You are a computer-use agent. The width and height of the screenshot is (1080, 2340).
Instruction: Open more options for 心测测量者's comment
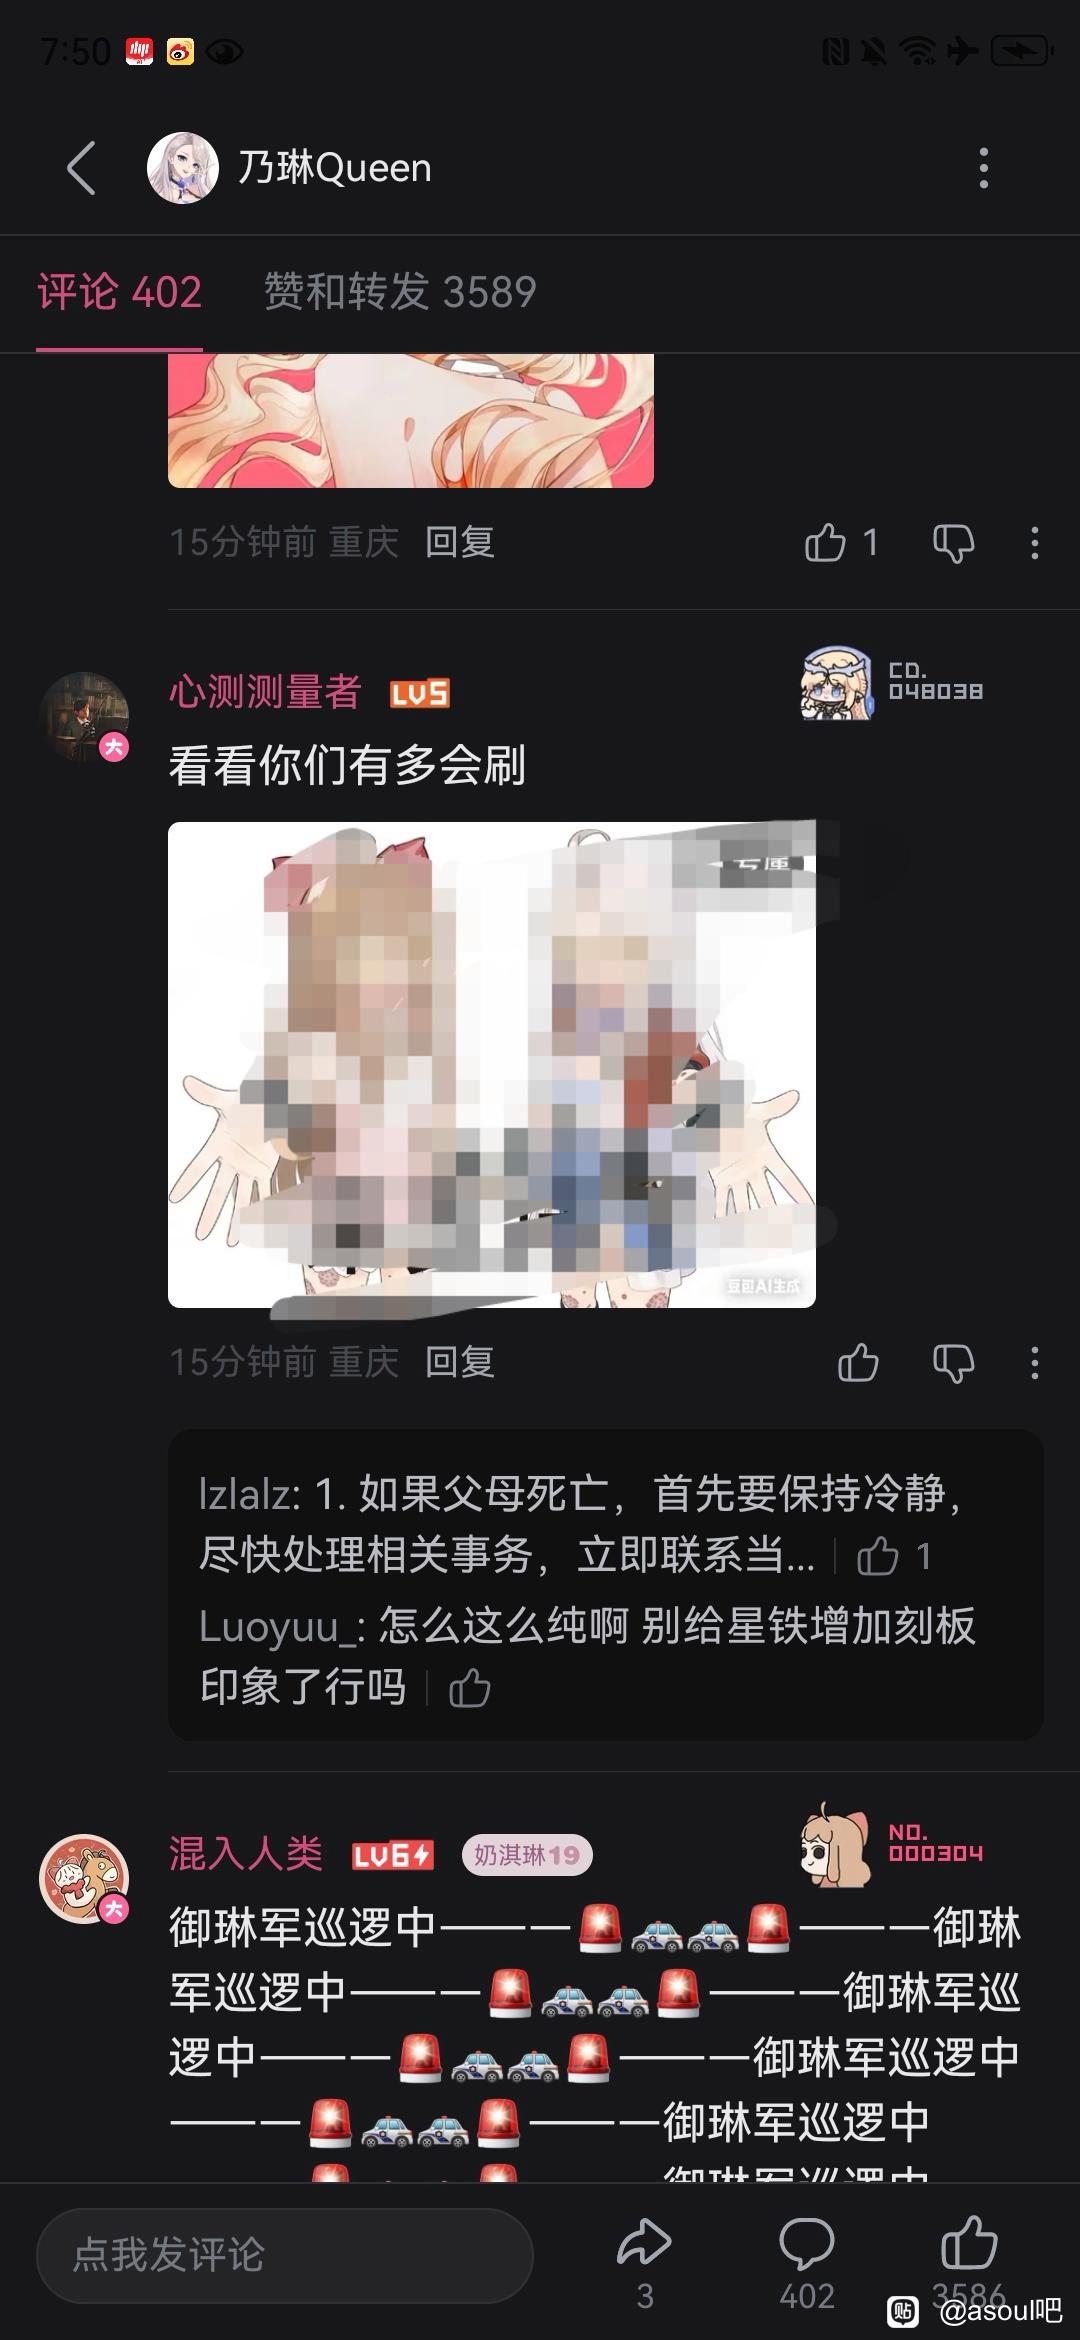[1034, 1362]
